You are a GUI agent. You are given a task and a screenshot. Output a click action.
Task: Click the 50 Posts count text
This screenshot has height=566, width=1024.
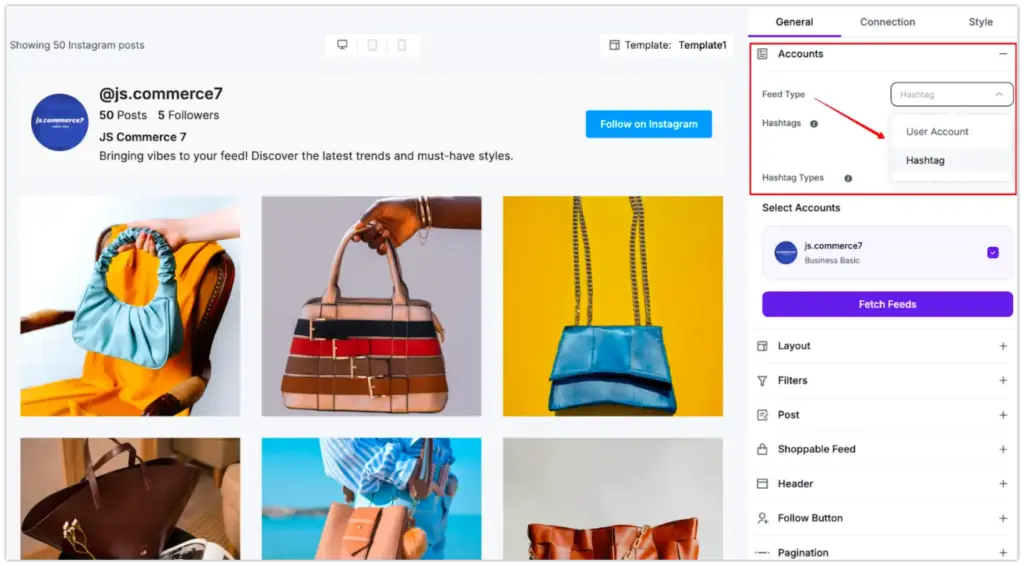click(x=123, y=116)
